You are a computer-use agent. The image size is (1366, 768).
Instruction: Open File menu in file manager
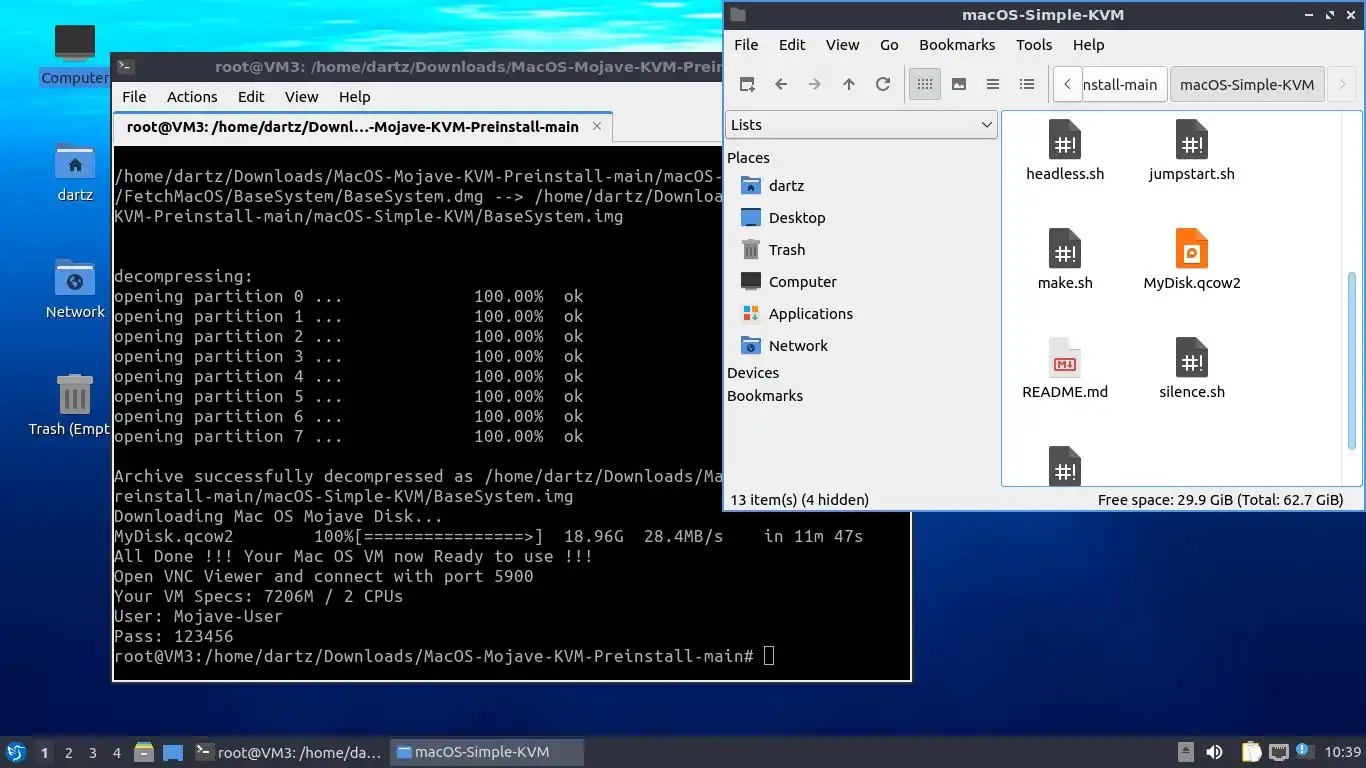[746, 45]
